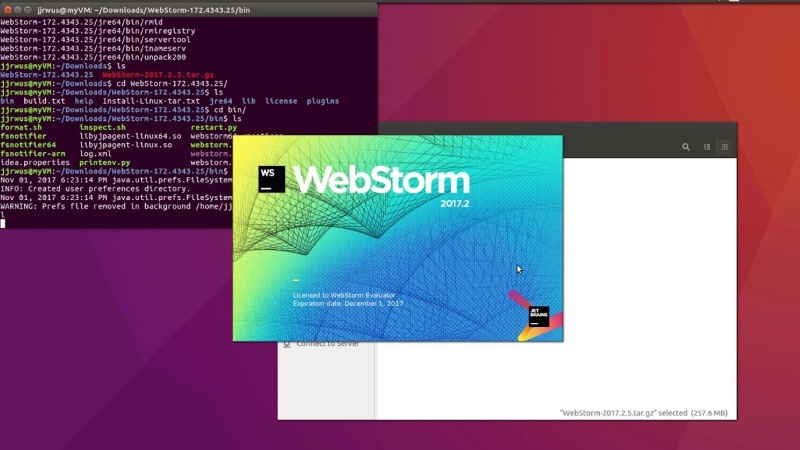Click 'Install-Linux-tar.txt' in the terminal listing
This screenshot has width=800, height=450.
151,101
